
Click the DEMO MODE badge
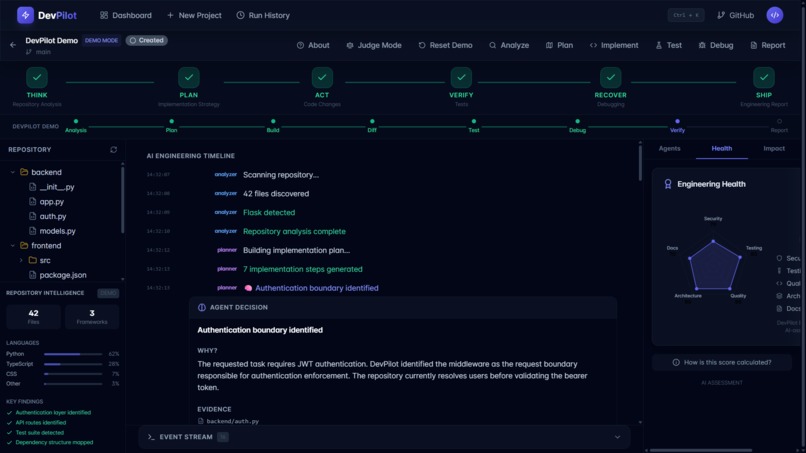click(101, 40)
